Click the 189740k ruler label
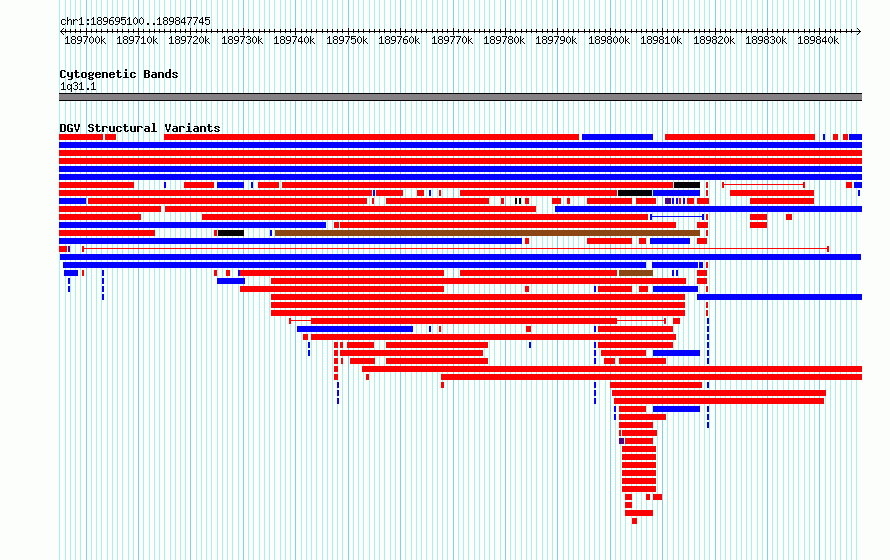This screenshot has width=890, height=560. tap(294, 40)
